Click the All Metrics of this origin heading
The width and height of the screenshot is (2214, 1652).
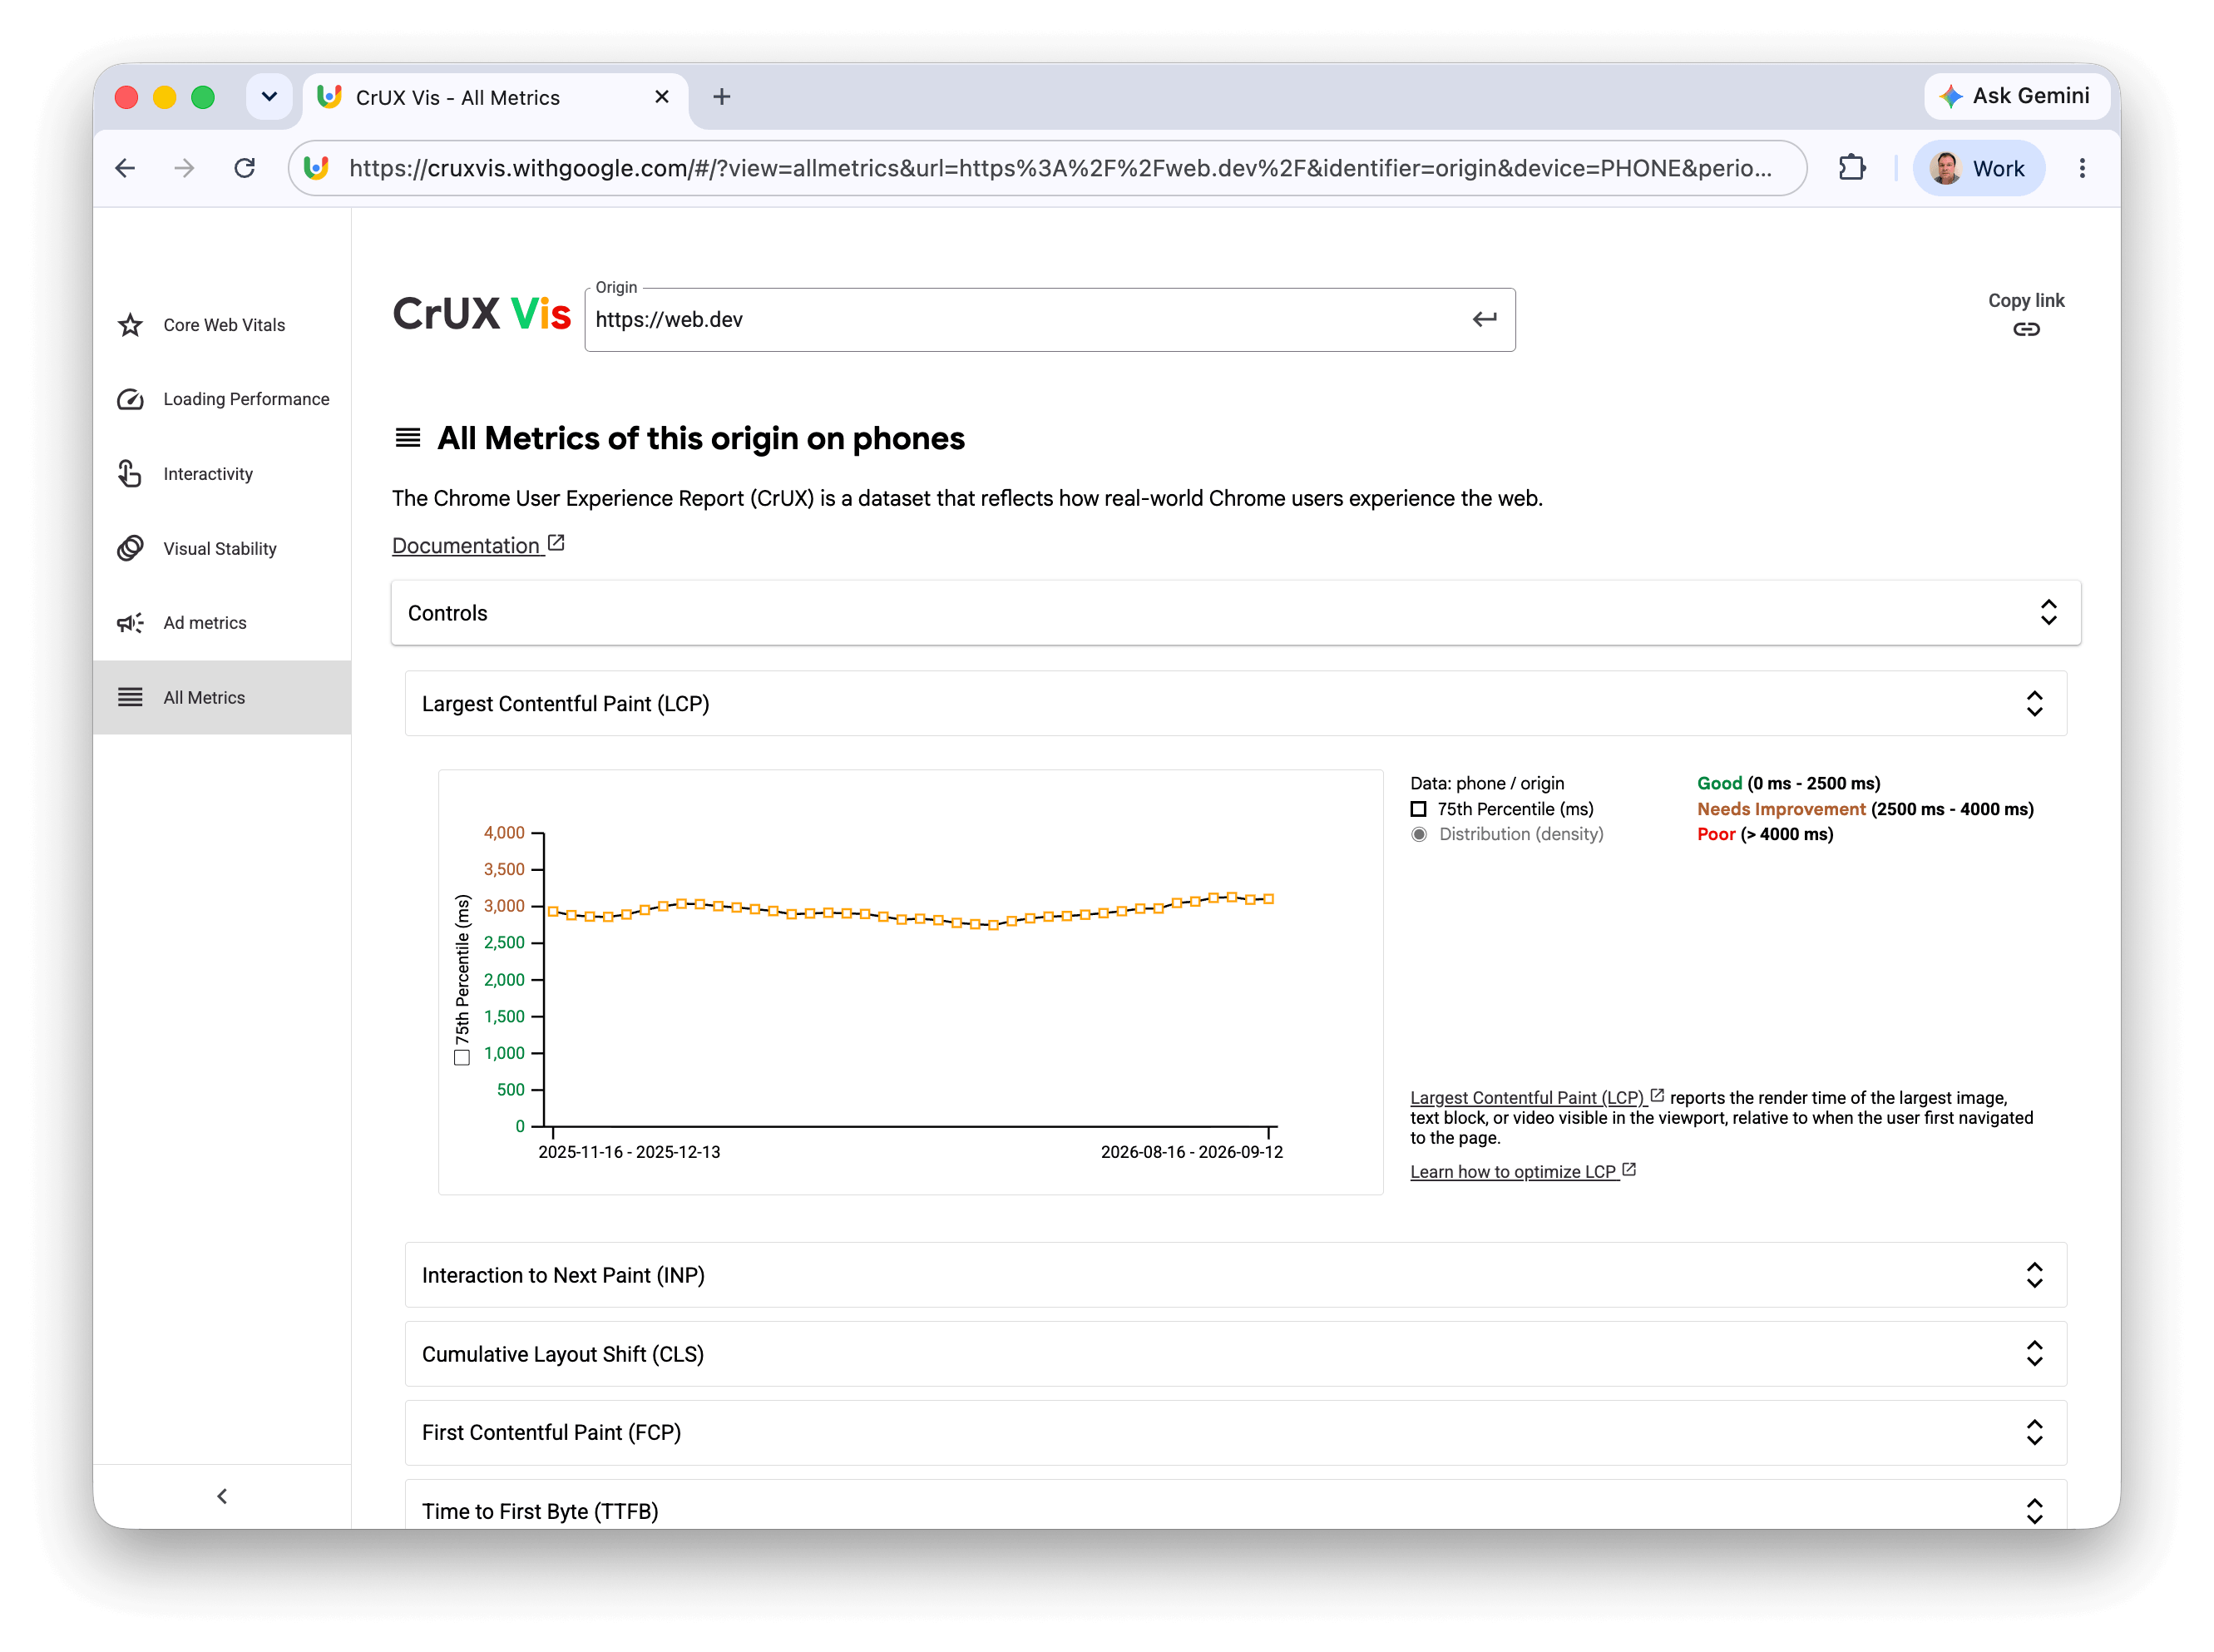(x=701, y=438)
